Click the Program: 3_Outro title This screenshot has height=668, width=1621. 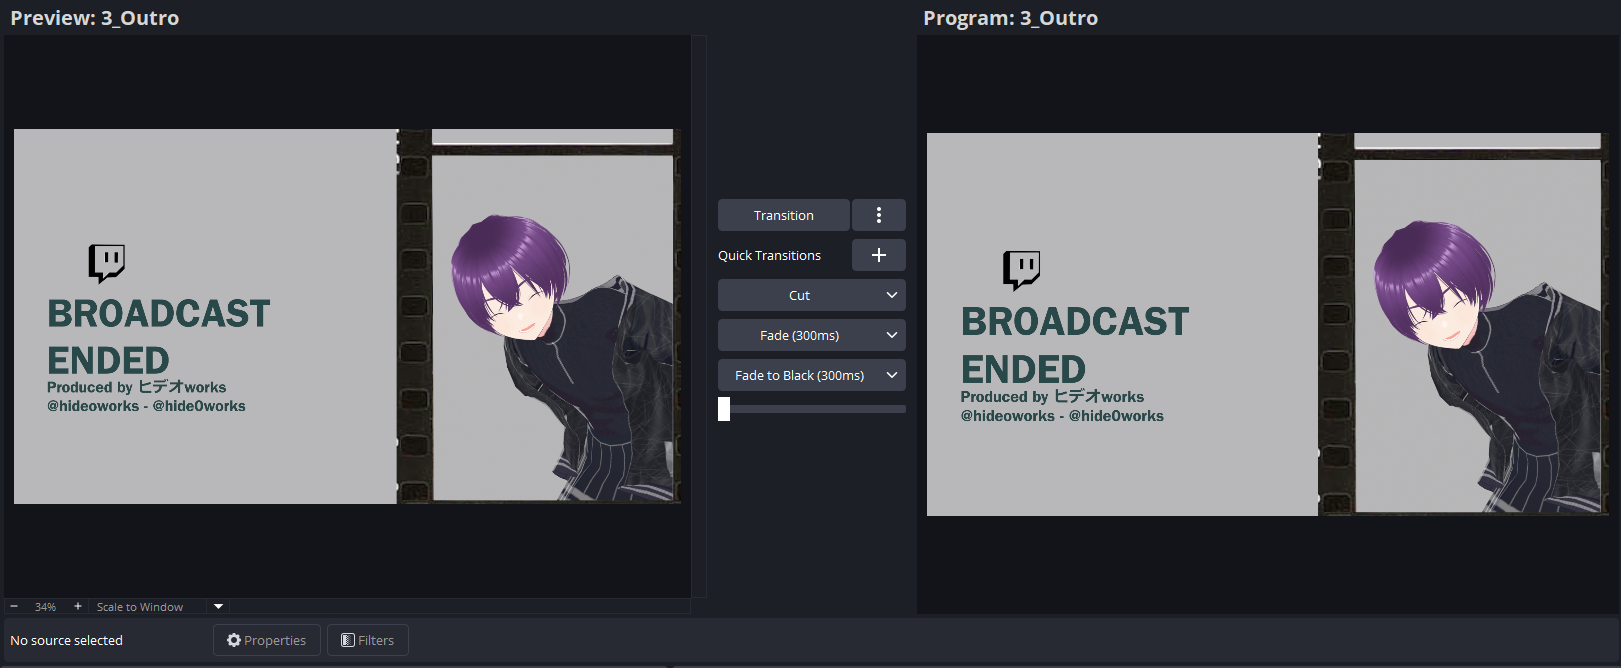1010,18
